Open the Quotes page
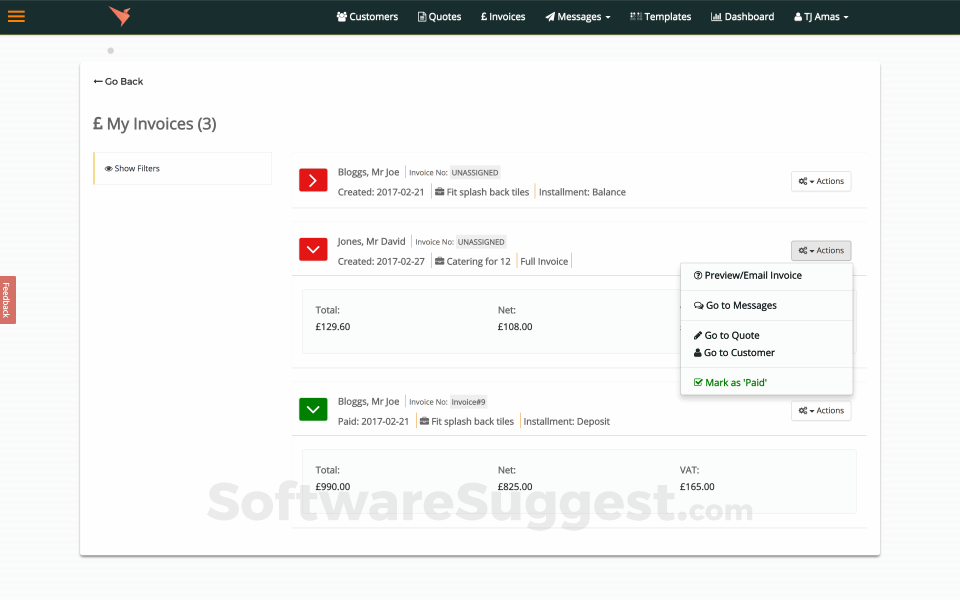The image size is (960, 600). click(439, 17)
